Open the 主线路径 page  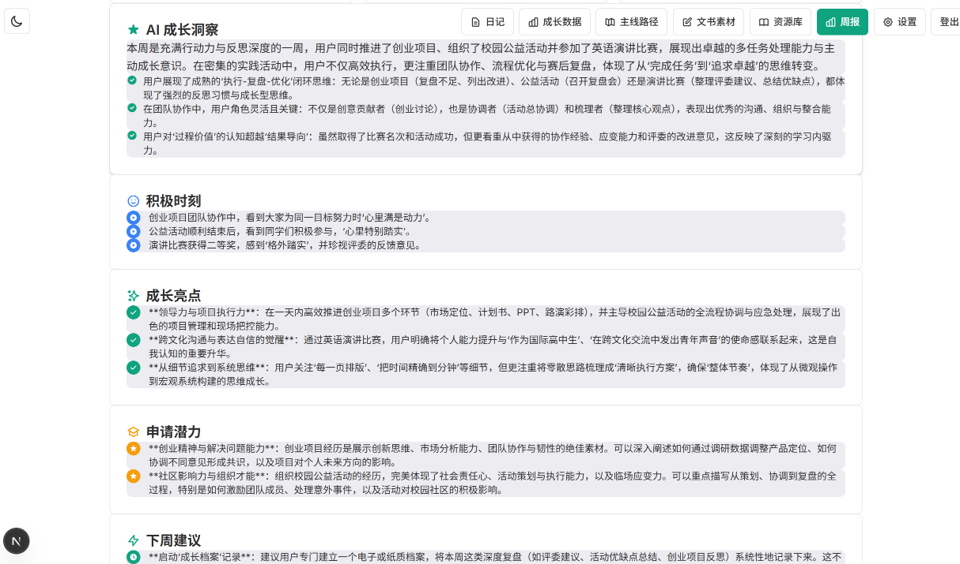(x=632, y=22)
